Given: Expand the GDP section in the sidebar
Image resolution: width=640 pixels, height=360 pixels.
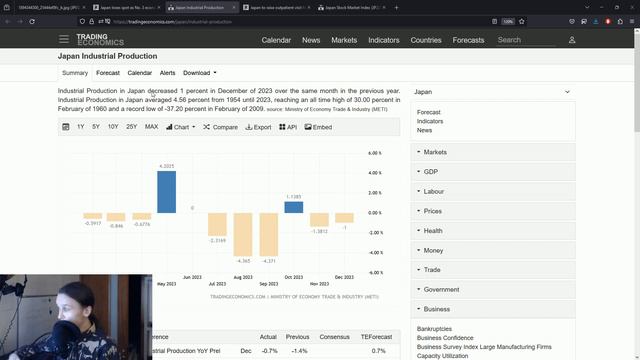Looking at the screenshot, I should pos(493,171).
